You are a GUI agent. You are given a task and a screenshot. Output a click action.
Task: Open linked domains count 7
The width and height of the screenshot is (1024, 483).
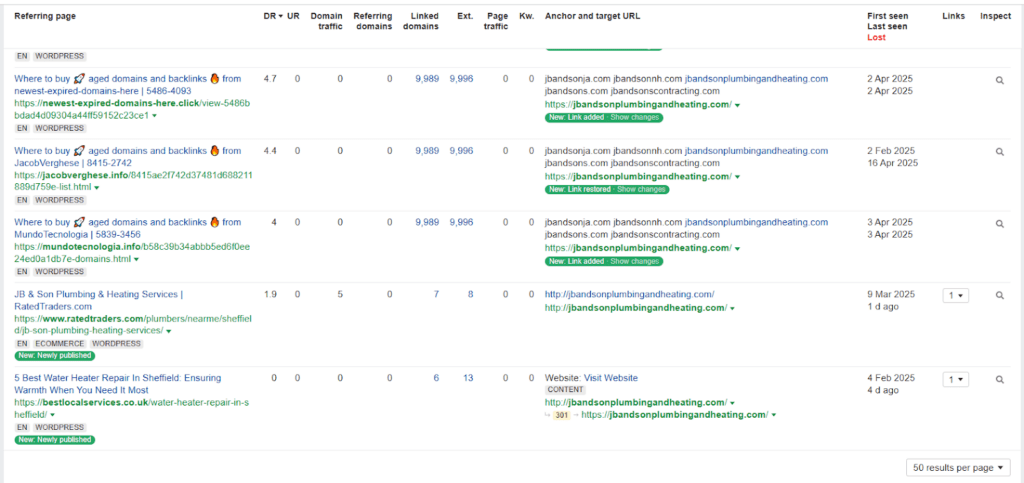coord(436,294)
